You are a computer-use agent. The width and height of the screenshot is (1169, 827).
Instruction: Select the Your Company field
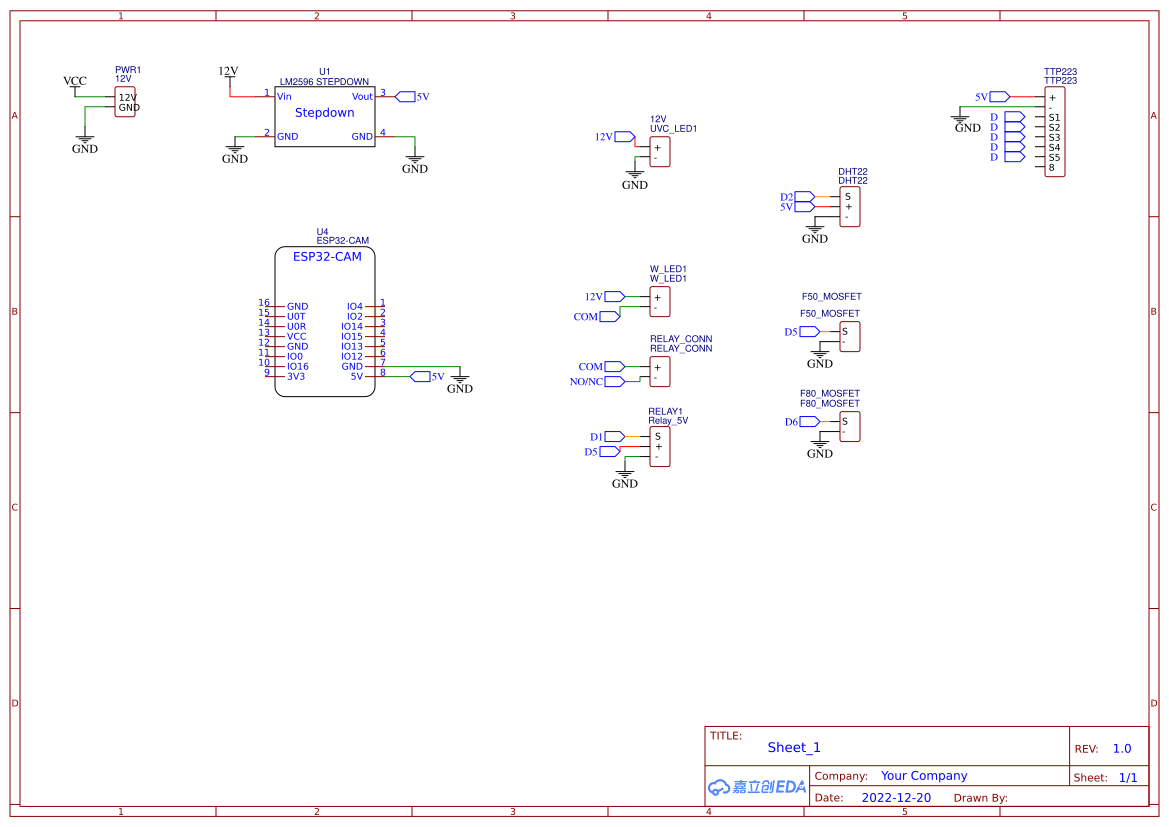point(924,776)
